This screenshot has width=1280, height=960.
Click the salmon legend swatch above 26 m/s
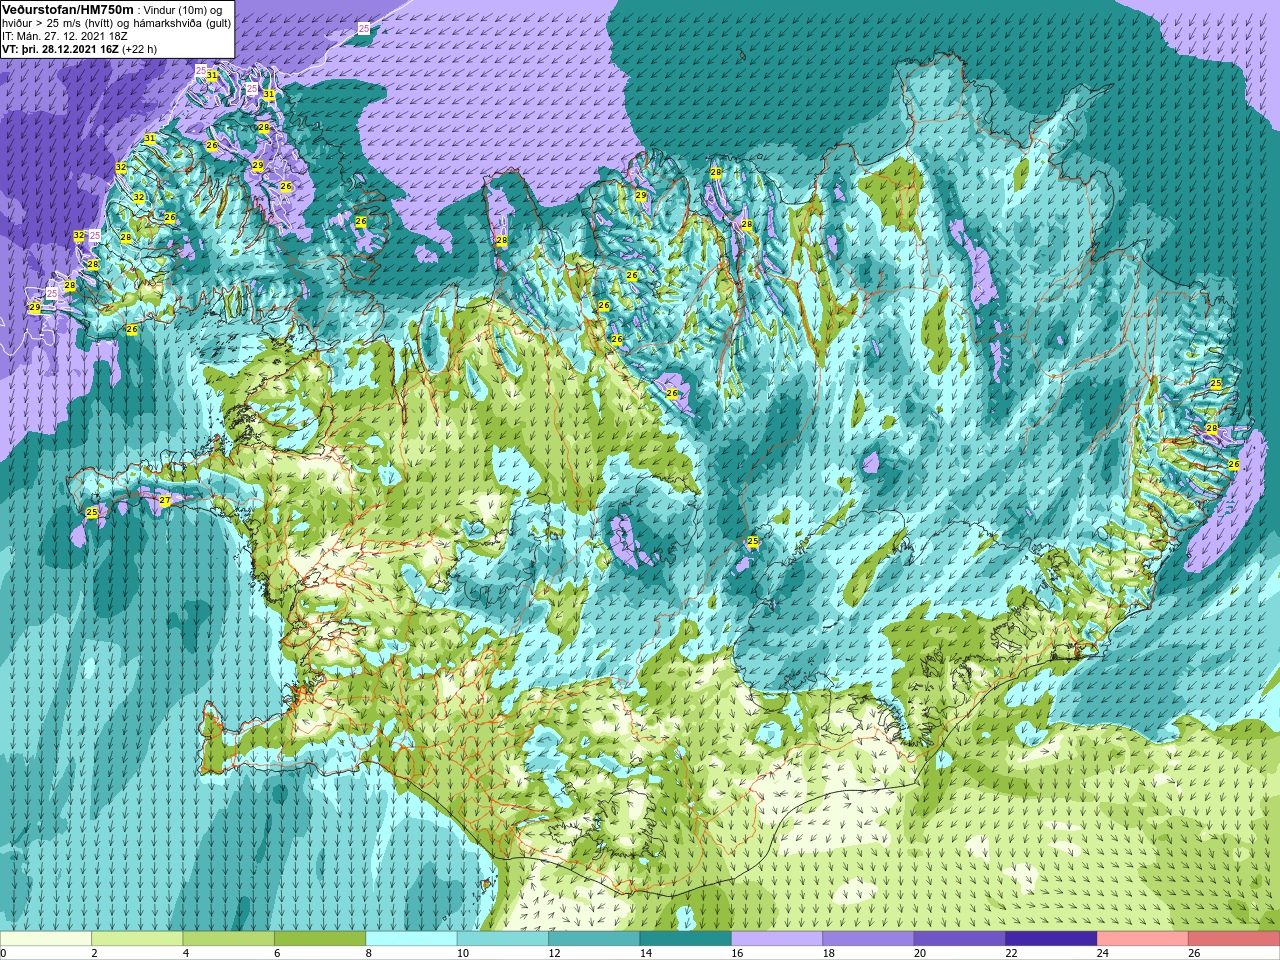click(1234, 939)
